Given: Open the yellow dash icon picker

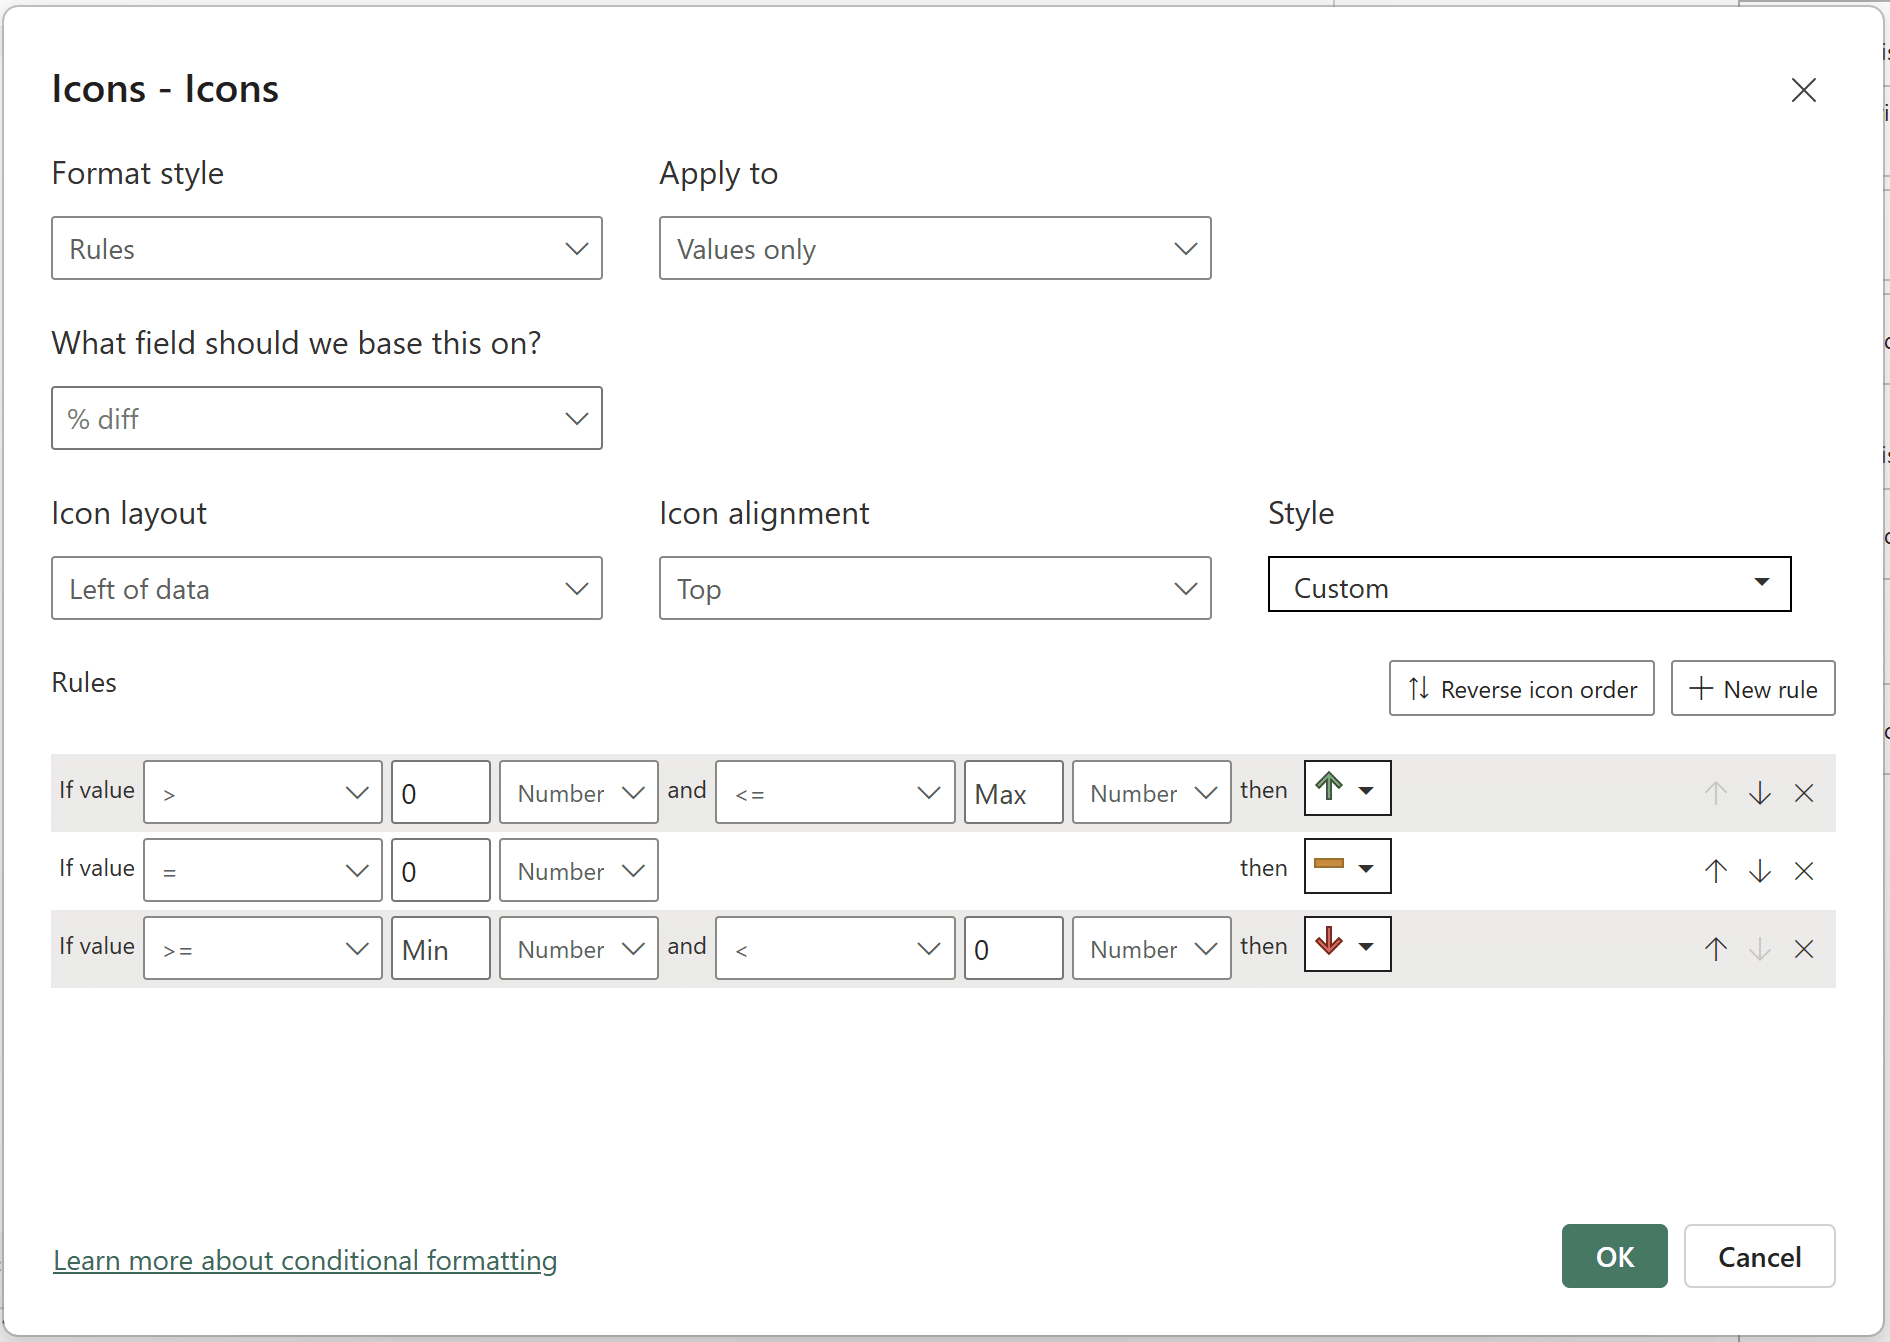Looking at the screenshot, I should 1347,867.
